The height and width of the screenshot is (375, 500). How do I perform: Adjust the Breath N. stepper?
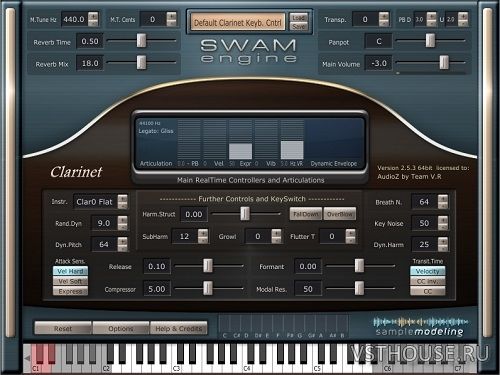(443, 202)
